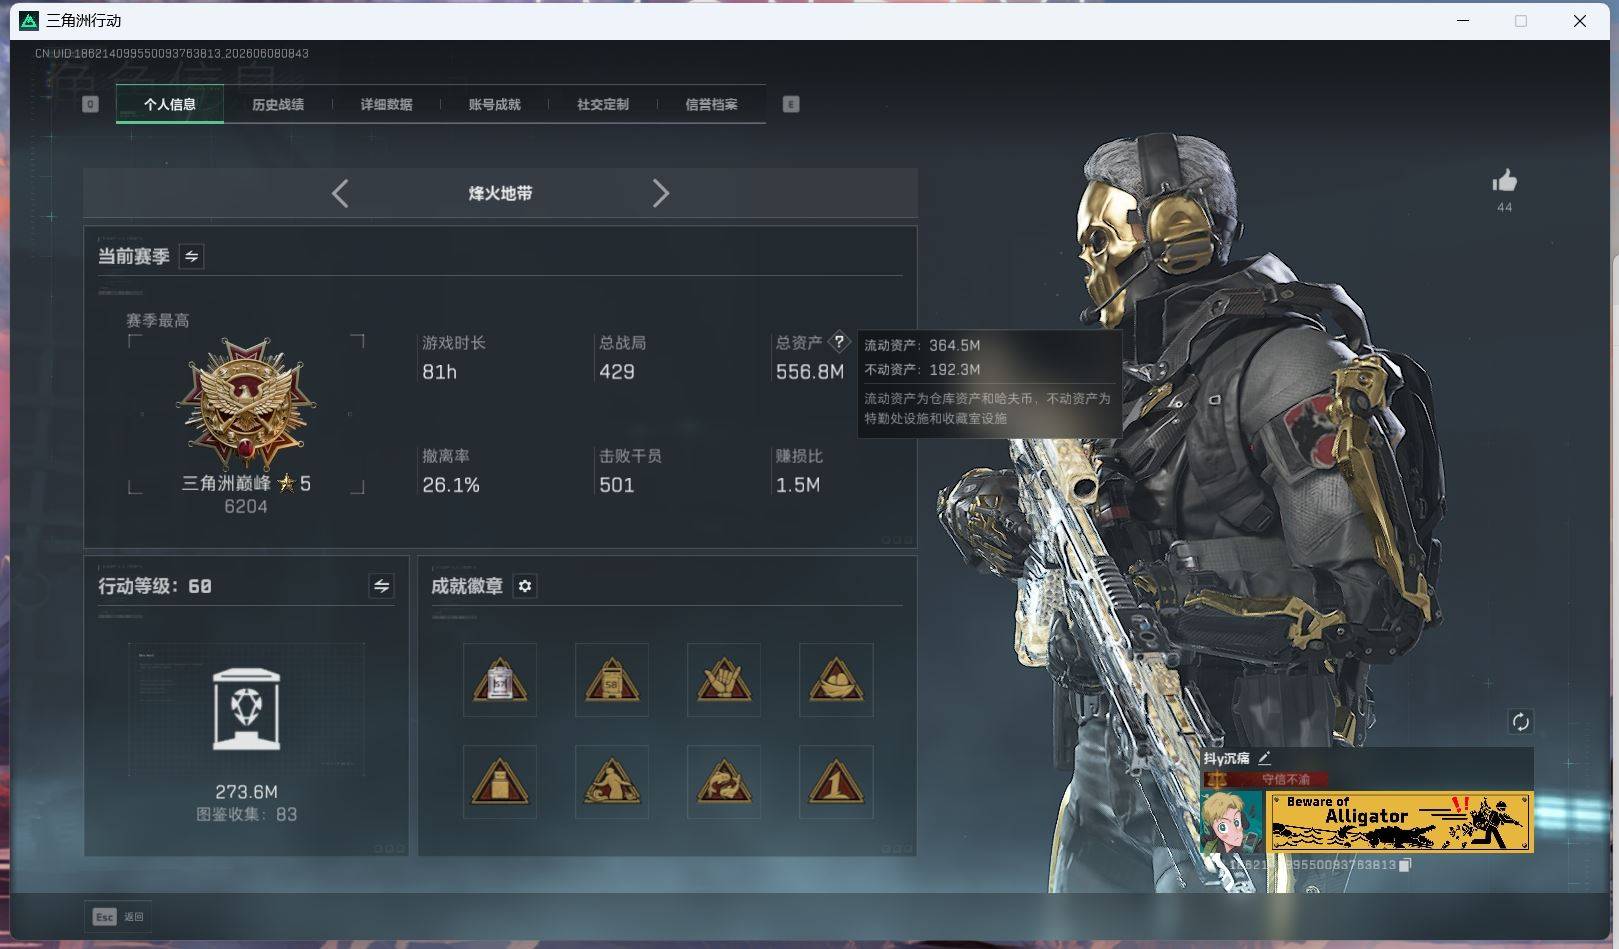This screenshot has height=949, width=1619.
Task: Edit nickname with pencil icon next to 抖y沉痛
Action: [x=1264, y=758]
